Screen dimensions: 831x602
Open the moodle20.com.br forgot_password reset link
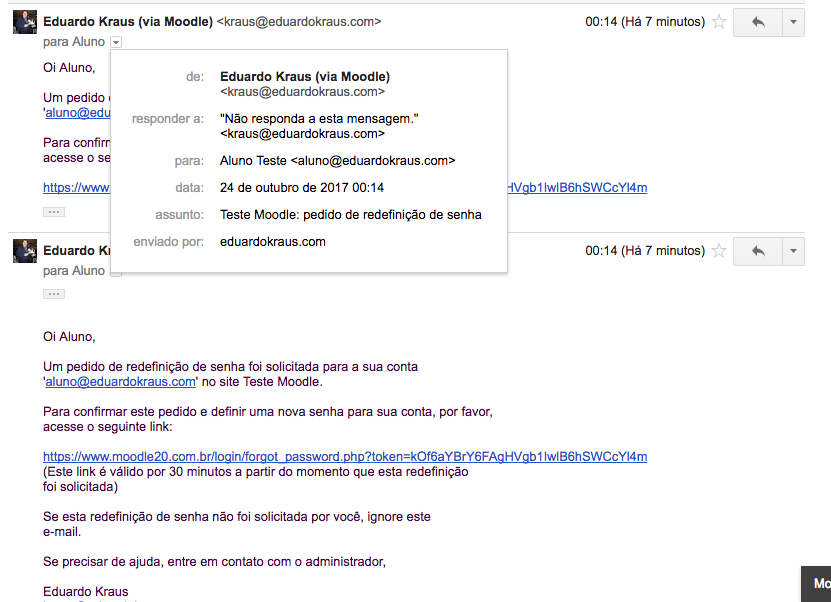pos(345,456)
